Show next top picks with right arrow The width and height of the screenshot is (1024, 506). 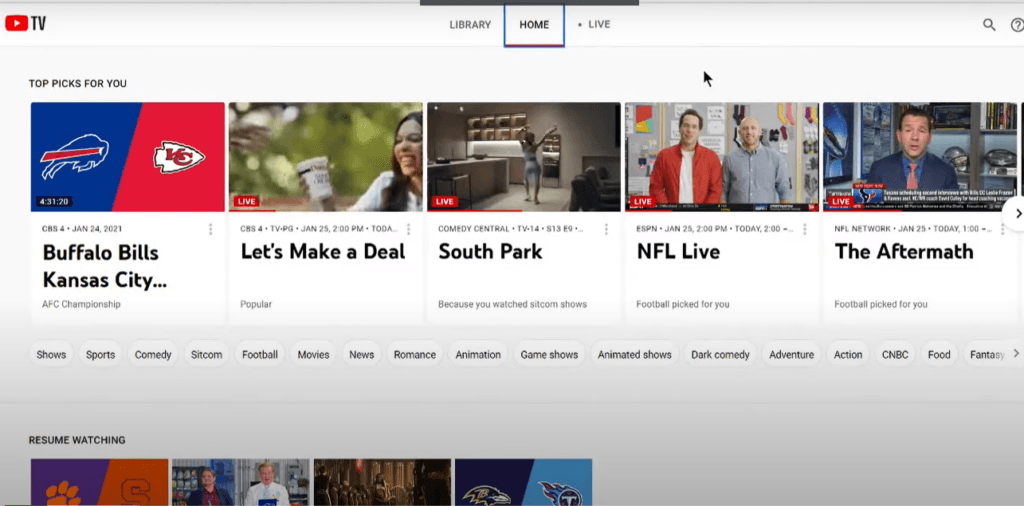[x=1016, y=213]
